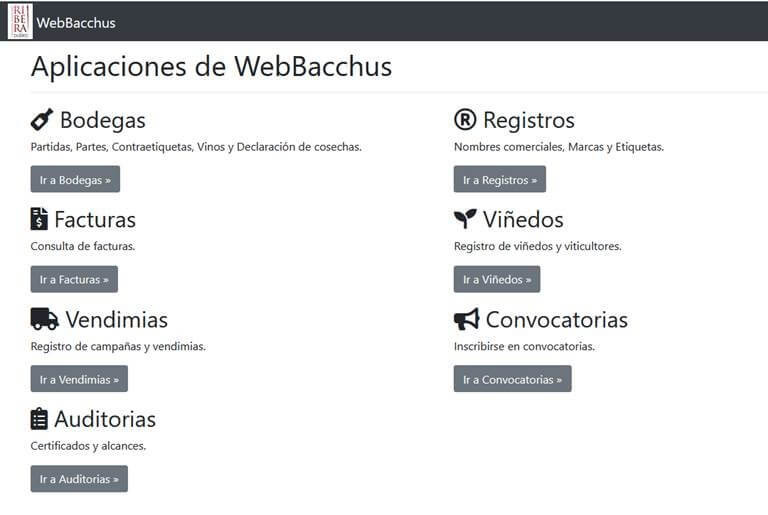Viewport: 768px width, 515px height.
Task: Open the Ir a Bodegas button
Action: pyautogui.click(x=75, y=179)
